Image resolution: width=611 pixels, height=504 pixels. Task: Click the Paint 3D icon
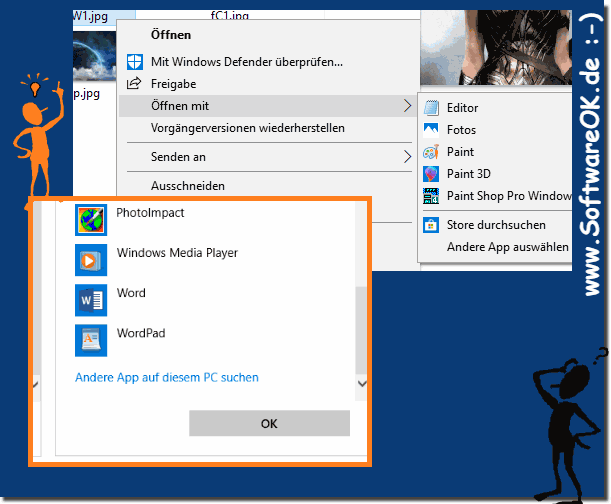431,174
